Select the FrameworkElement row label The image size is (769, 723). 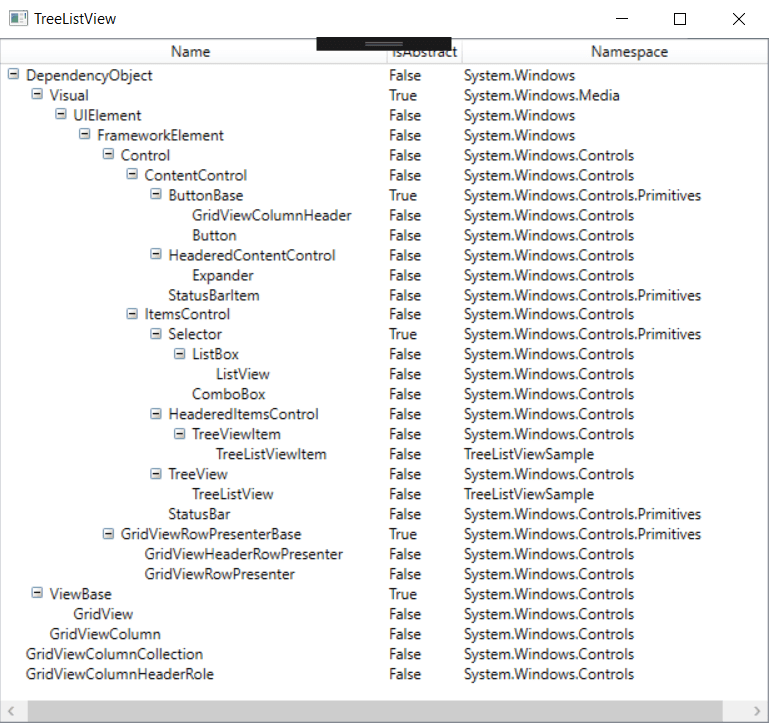(160, 135)
